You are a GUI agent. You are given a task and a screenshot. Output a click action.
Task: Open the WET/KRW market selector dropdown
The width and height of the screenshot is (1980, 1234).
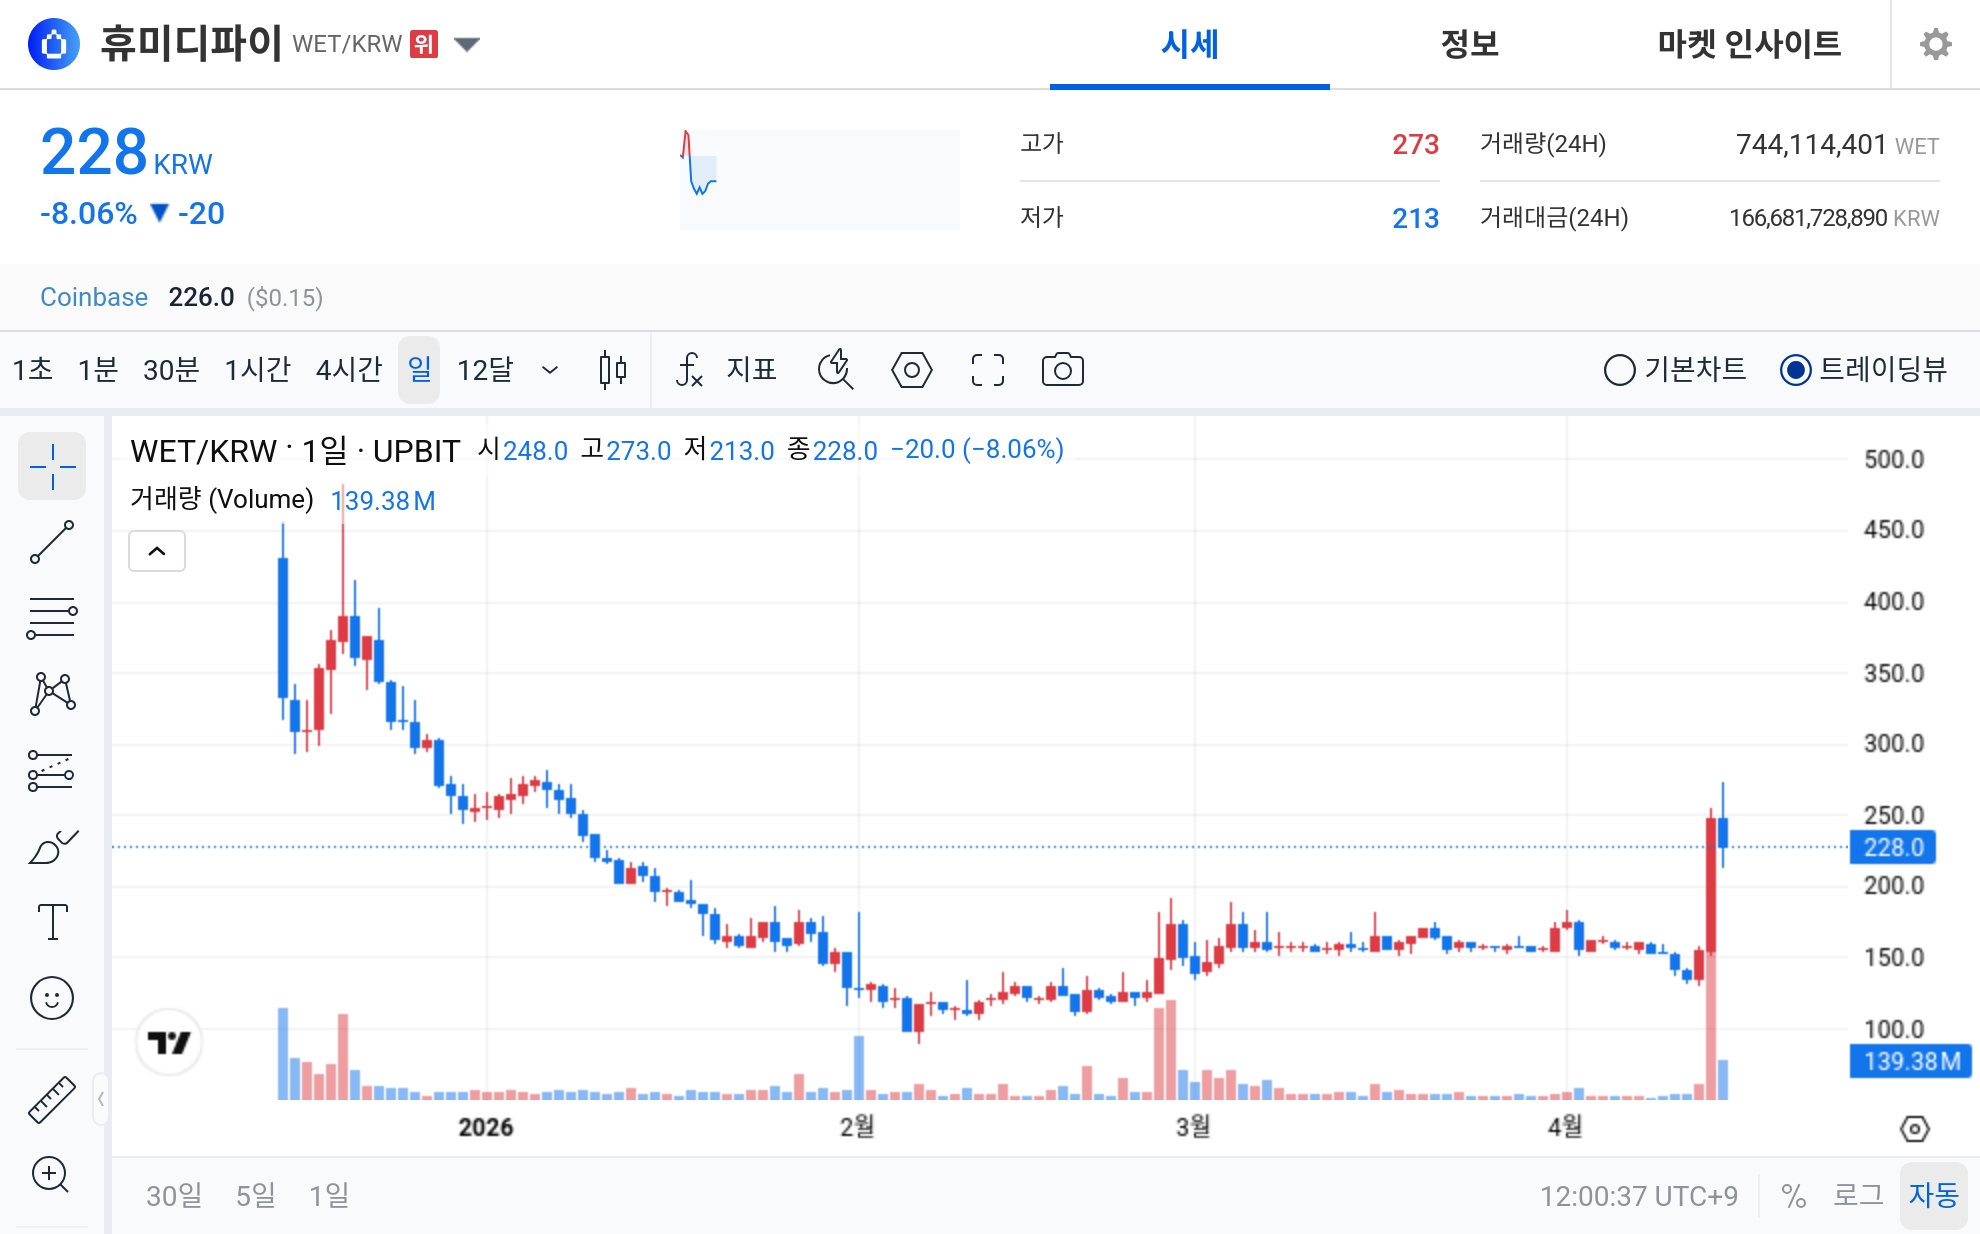tap(466, 44)
